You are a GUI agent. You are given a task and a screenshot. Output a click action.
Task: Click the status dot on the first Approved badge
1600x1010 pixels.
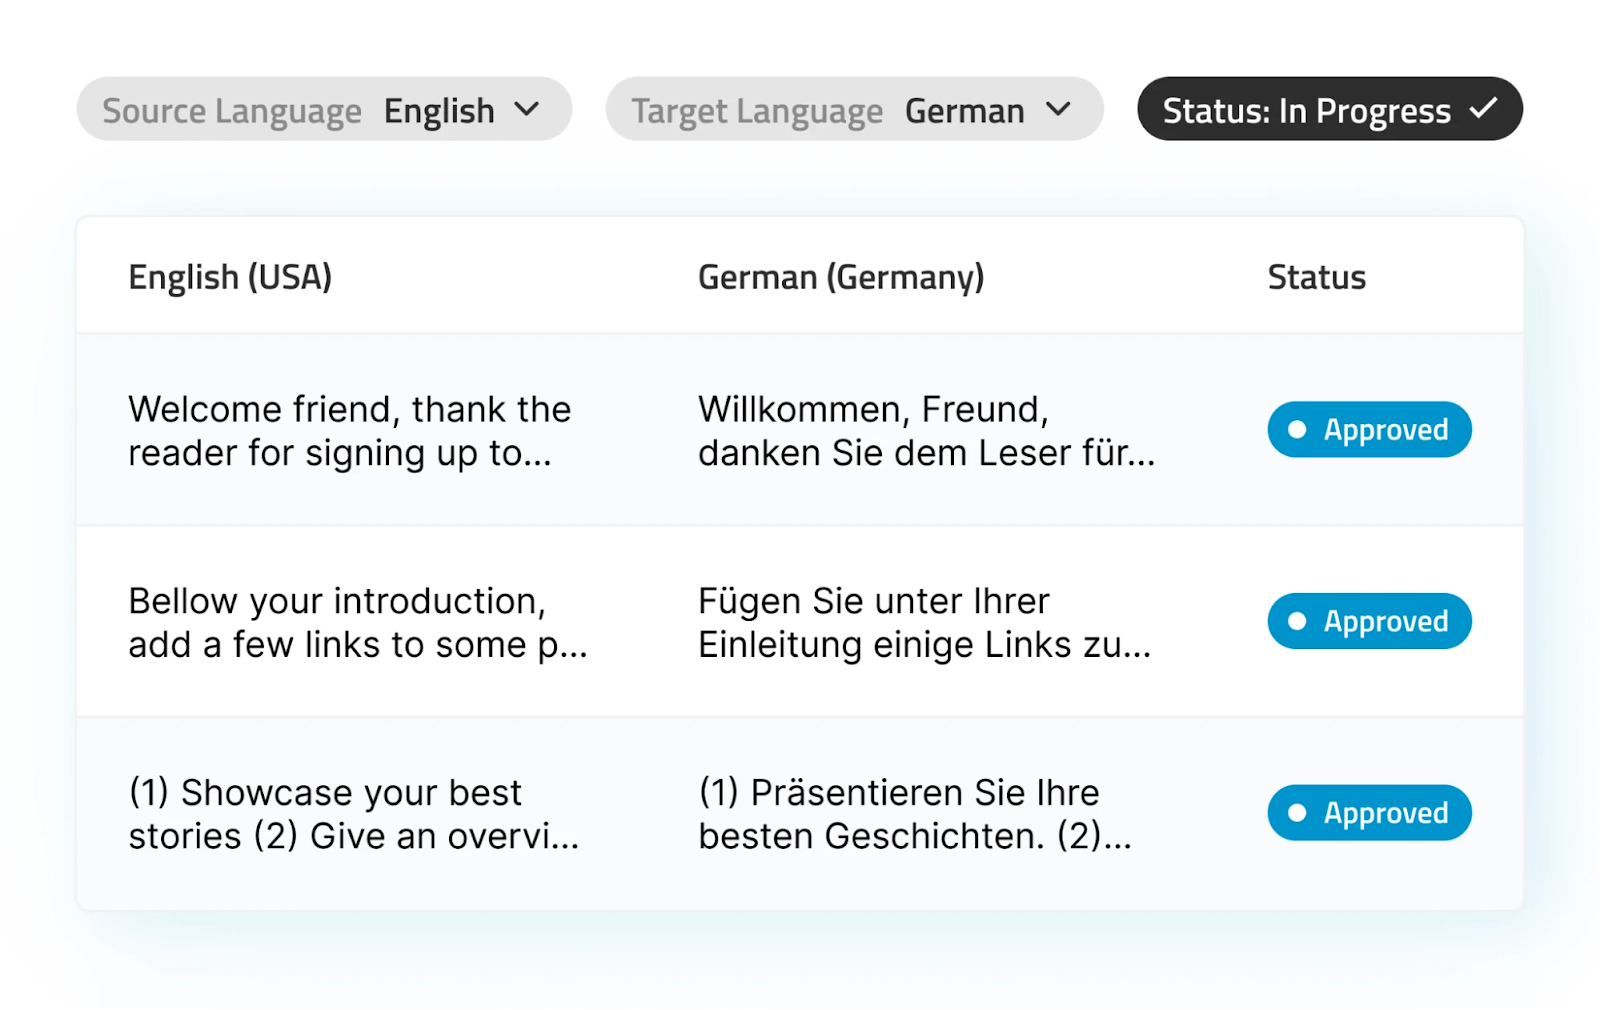(1297, 429)
